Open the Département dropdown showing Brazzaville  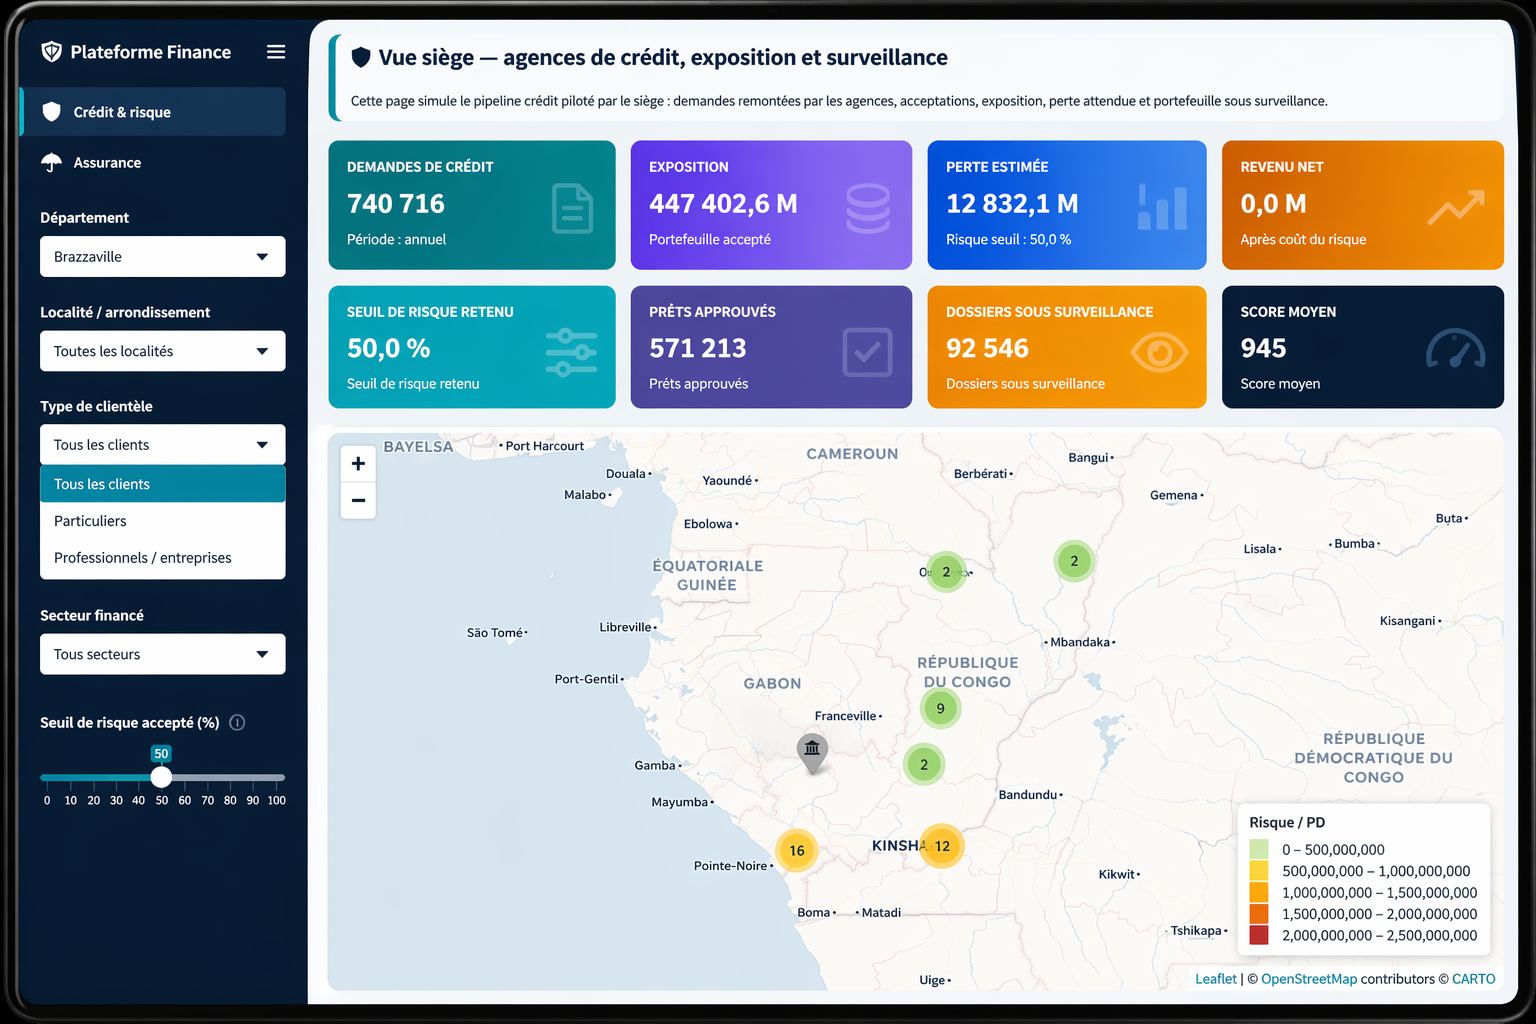click(x=163, y=256)
